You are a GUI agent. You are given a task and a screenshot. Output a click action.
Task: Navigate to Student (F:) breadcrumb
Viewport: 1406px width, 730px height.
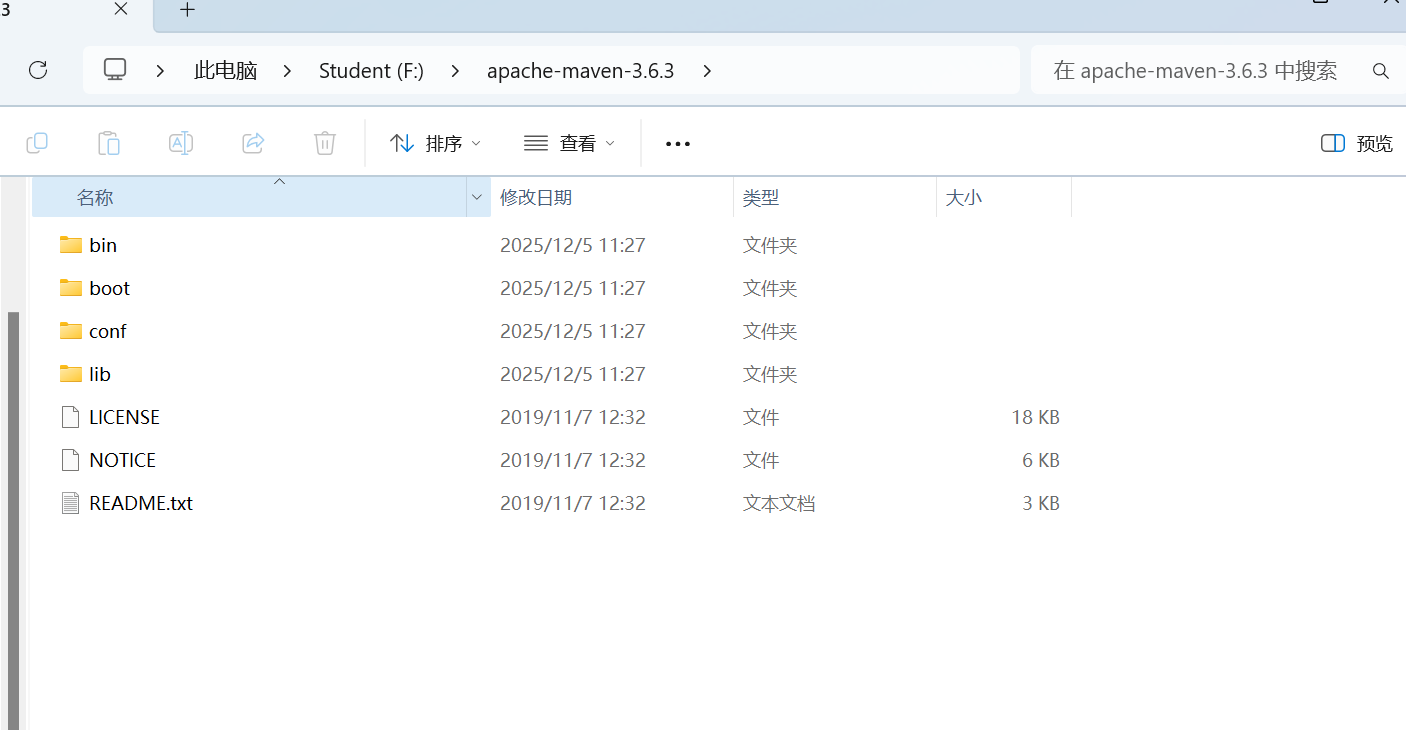tap(371, 71)
